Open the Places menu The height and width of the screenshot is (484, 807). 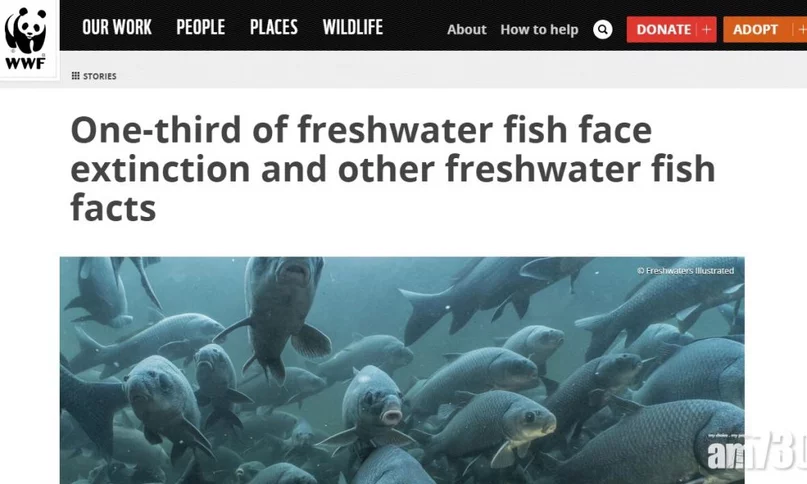click(x=274, y=27)
